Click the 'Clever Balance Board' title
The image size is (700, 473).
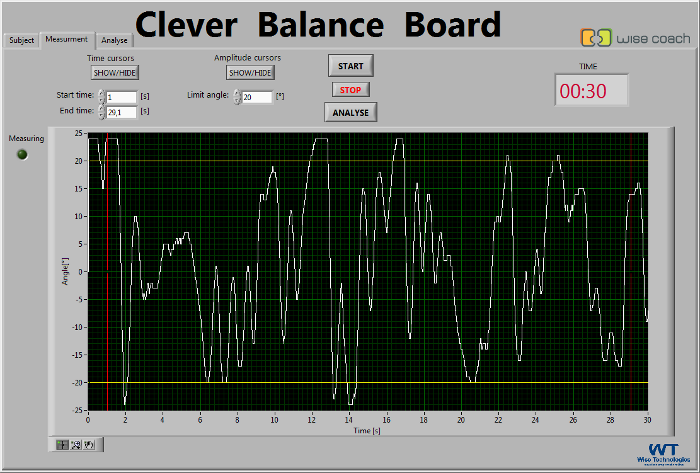coord(318,25)
